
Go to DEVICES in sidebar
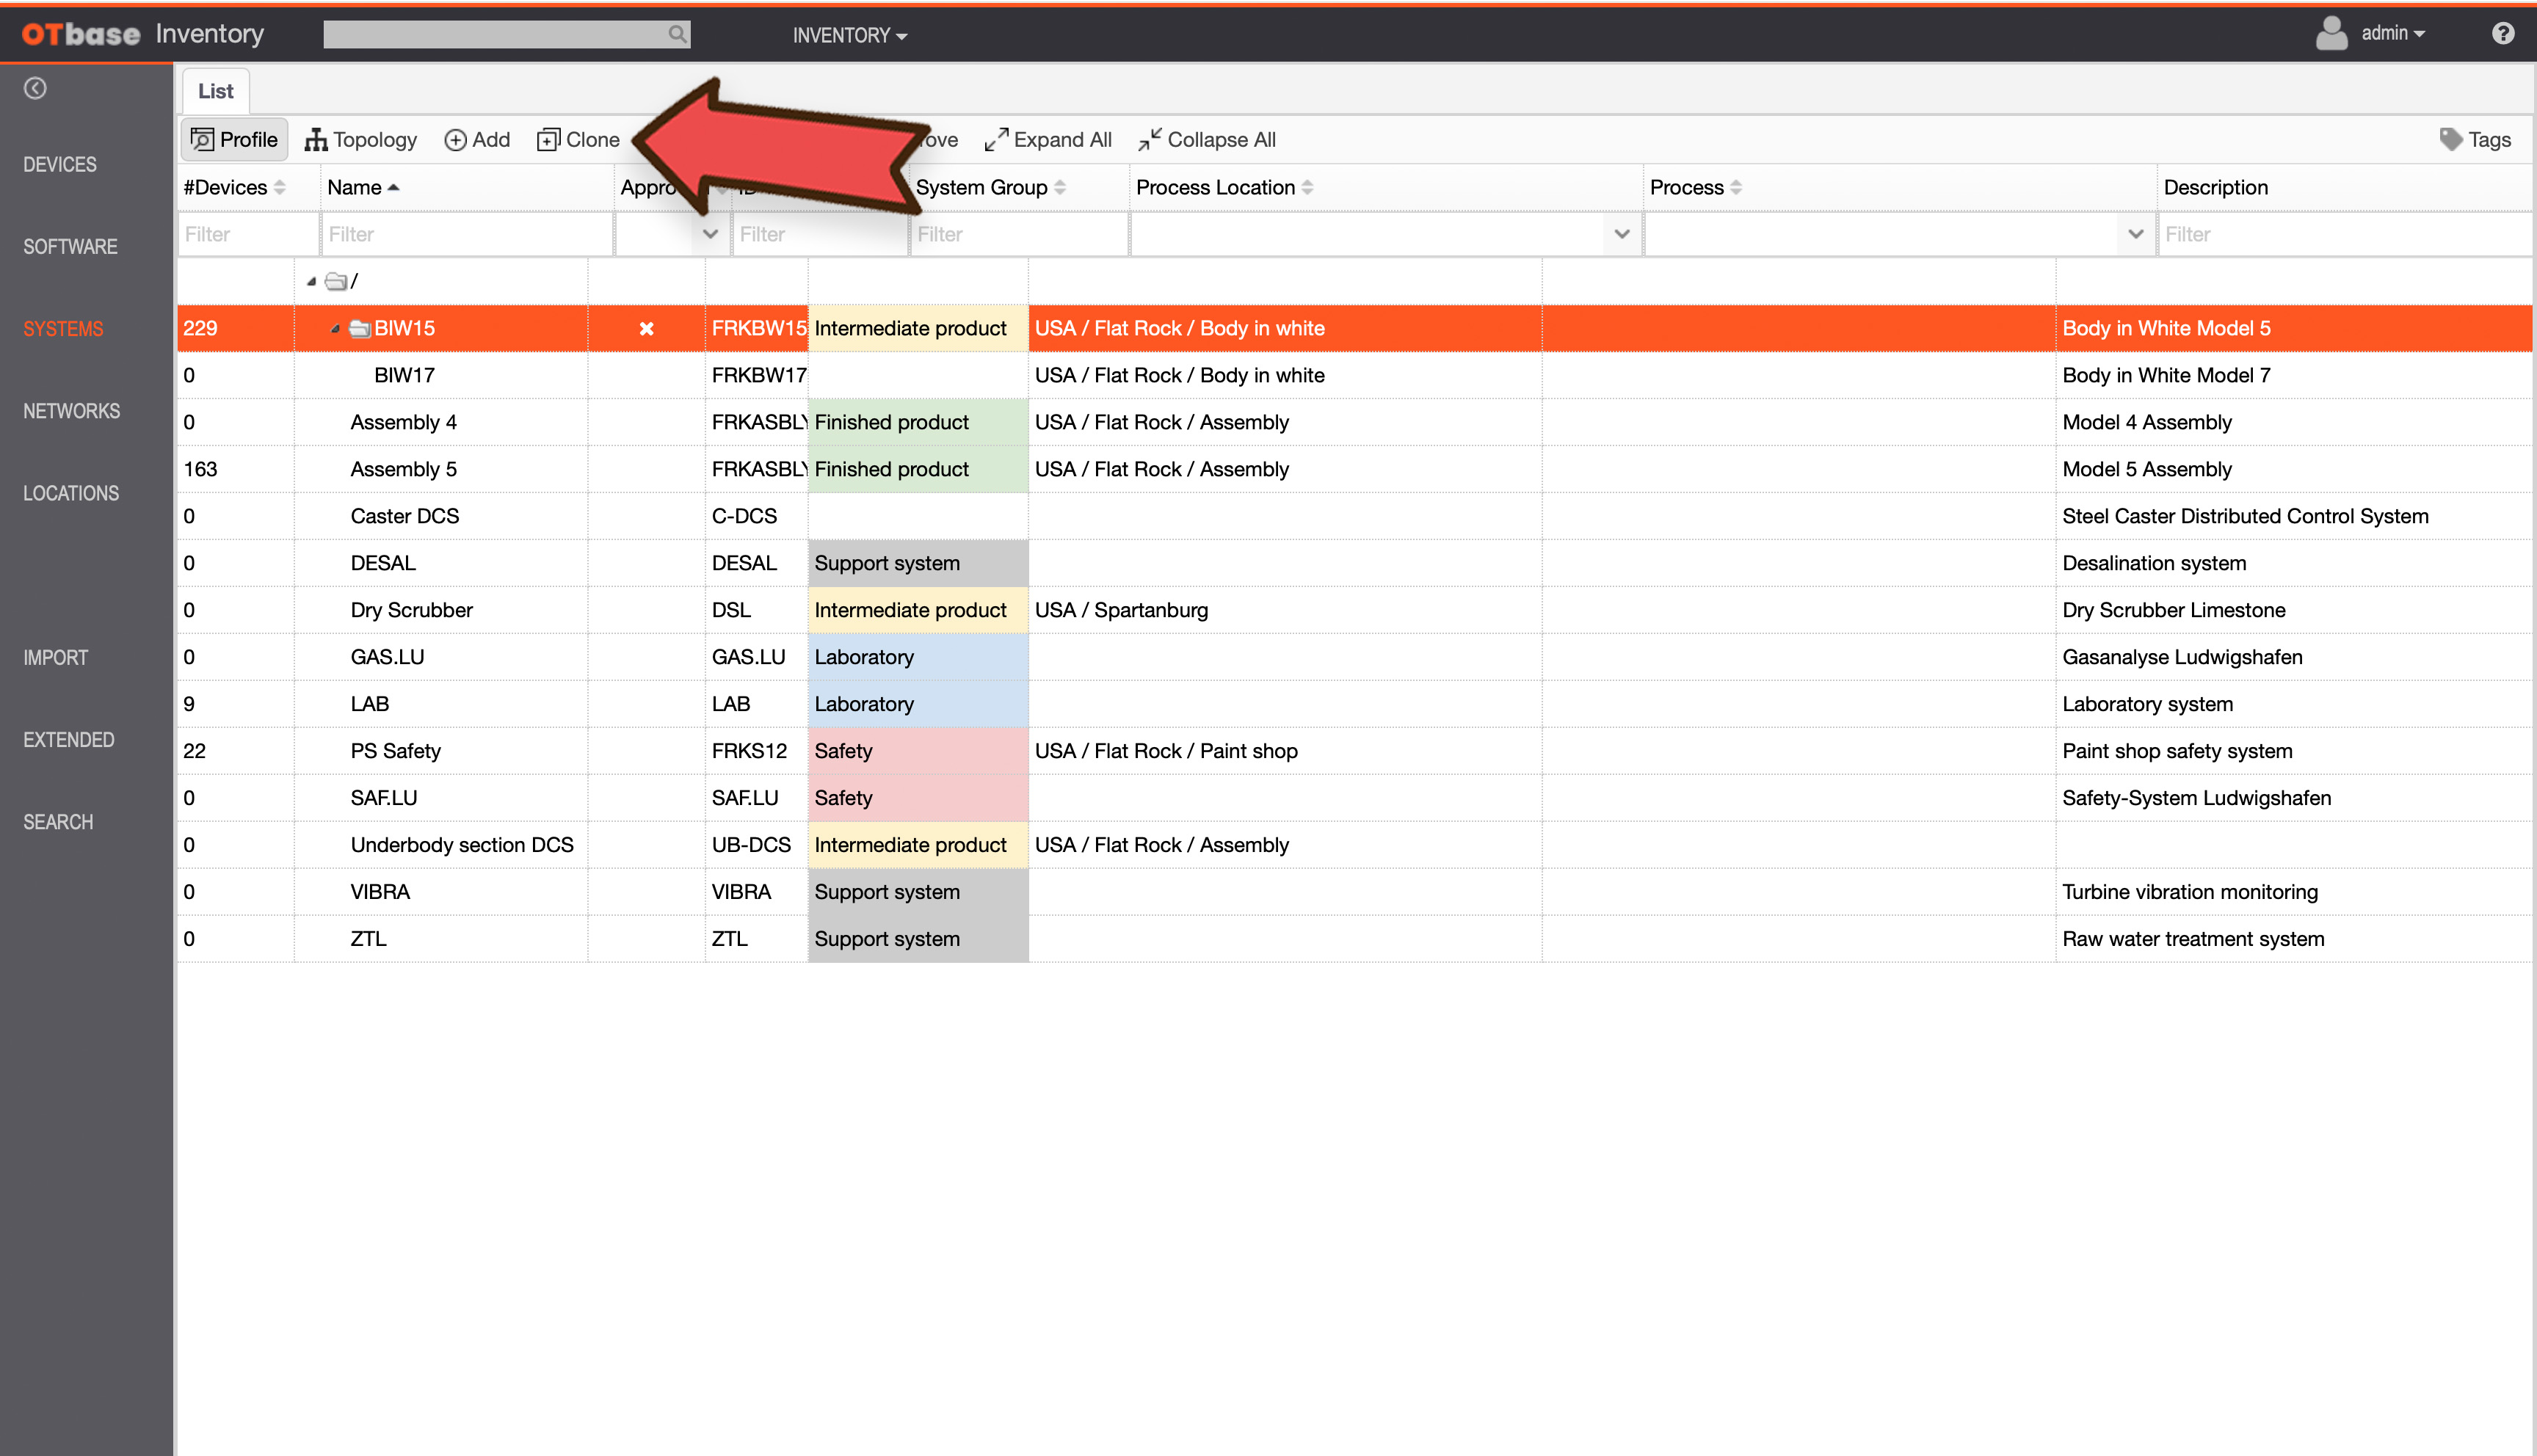[60, 165]
